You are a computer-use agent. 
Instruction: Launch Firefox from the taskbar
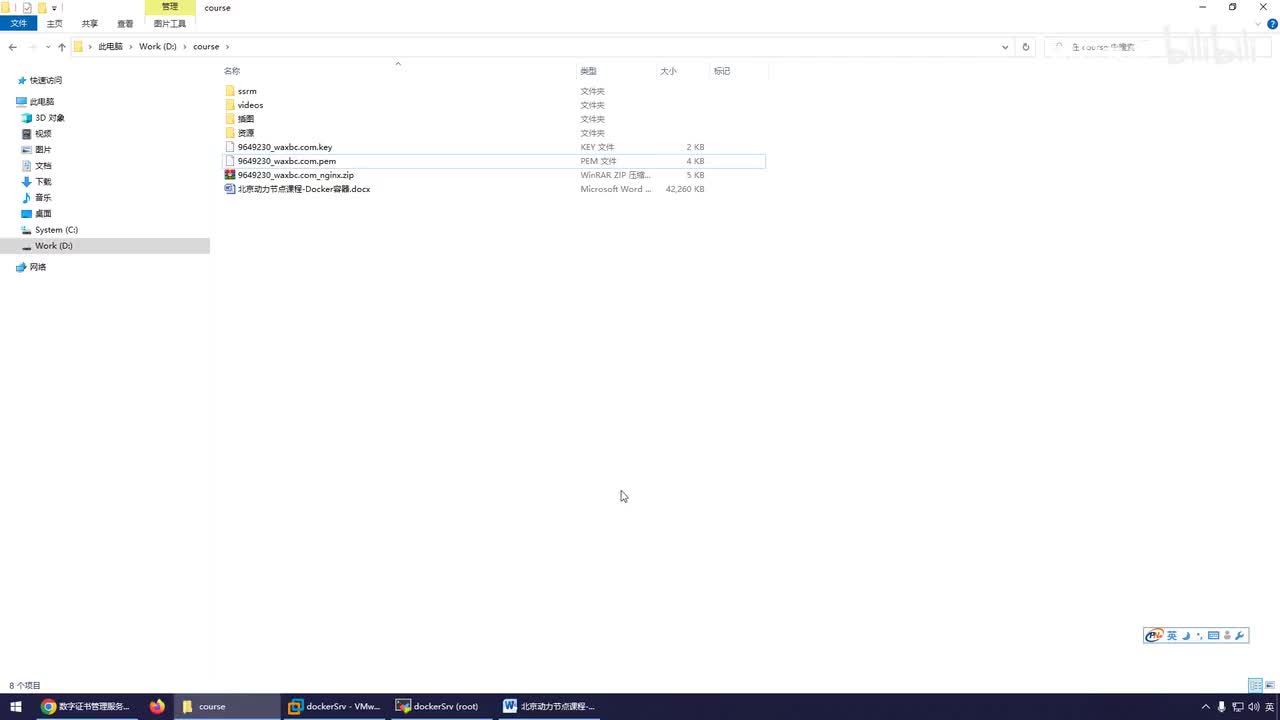pos(157,707)
